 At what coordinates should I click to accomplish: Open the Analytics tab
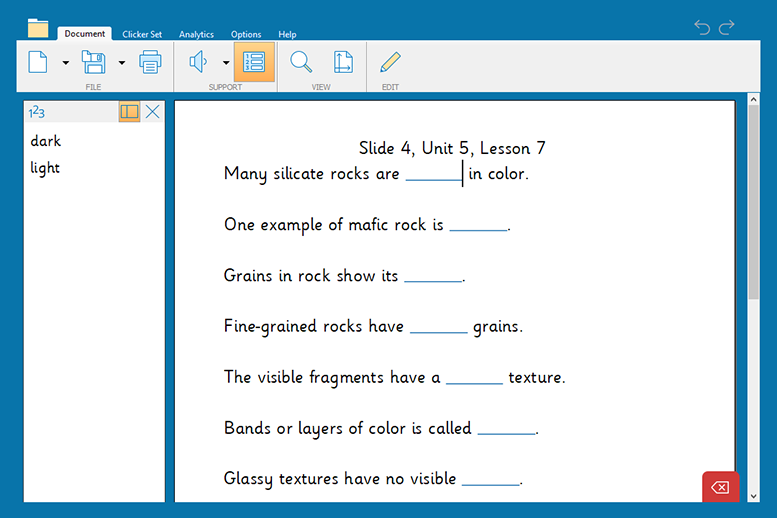[x=196, y=34]
